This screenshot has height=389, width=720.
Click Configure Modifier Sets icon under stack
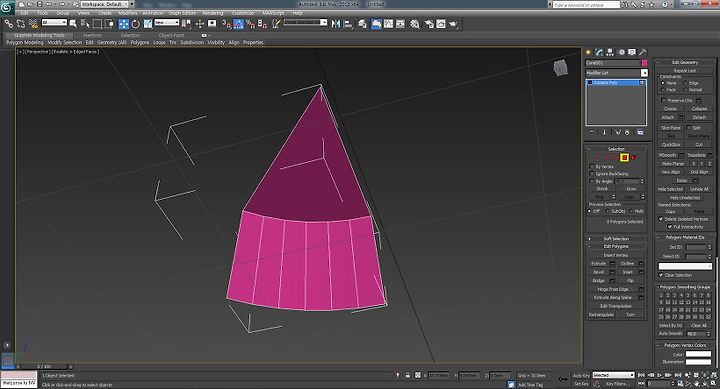click(640, 132)
